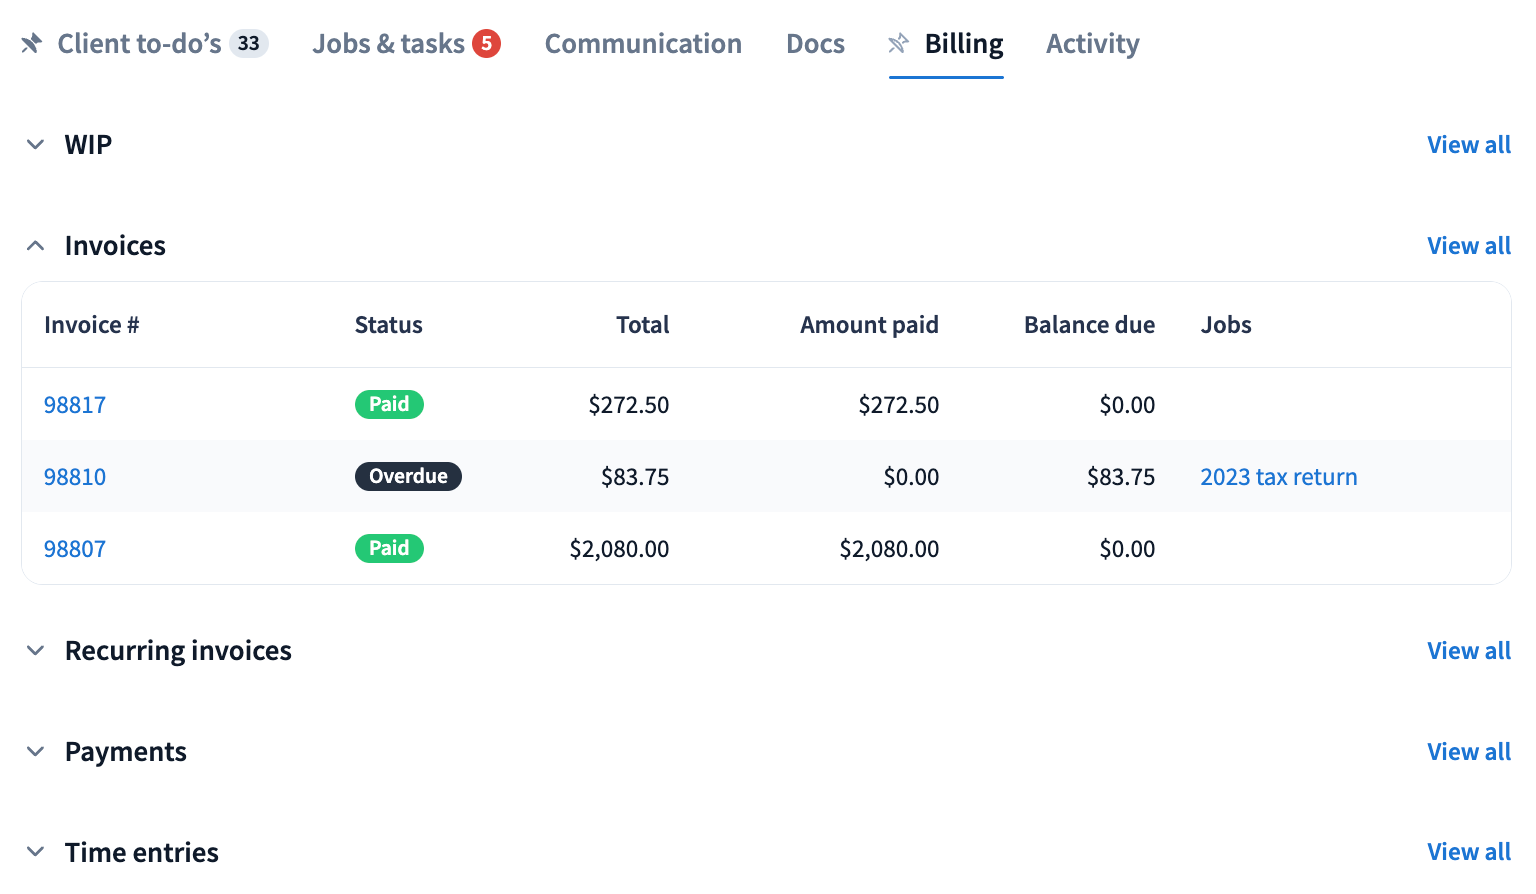This screenshot has height=894, width=1536.
Task: Open invoice 98817
Action: [75, 405]
